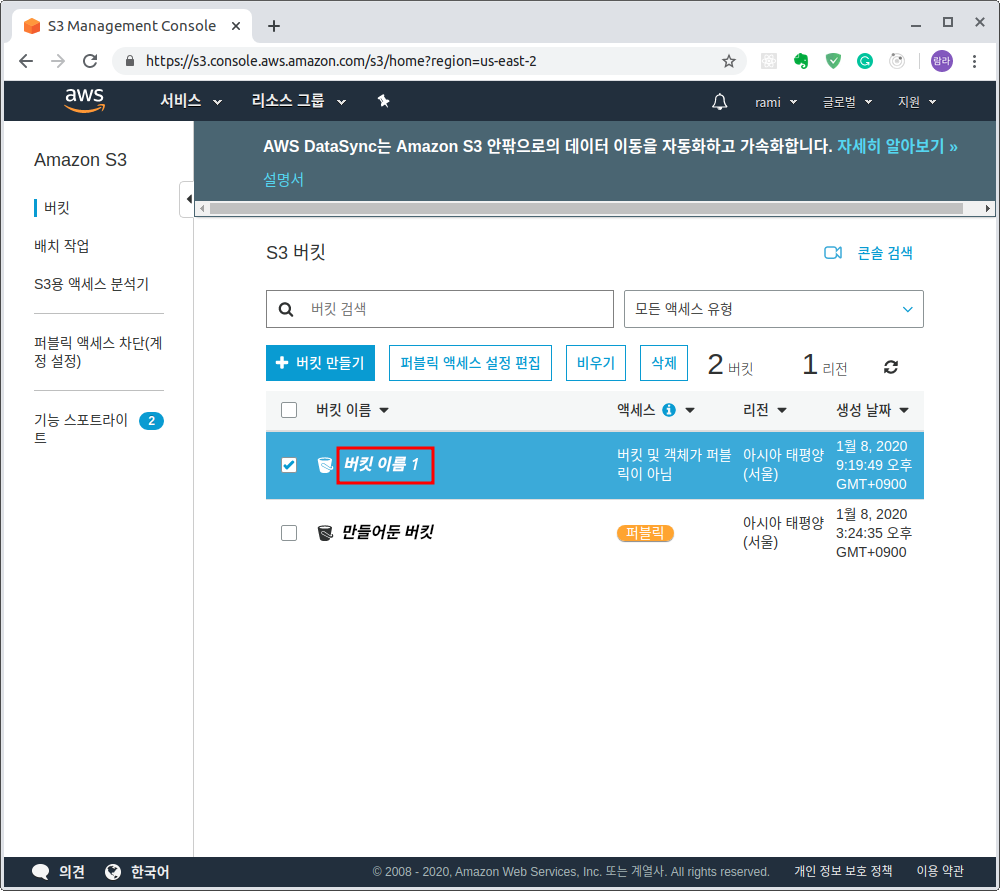Open 기능 스포트라이트 in sidebar
1000x891 pixels.
coord(81,429)
